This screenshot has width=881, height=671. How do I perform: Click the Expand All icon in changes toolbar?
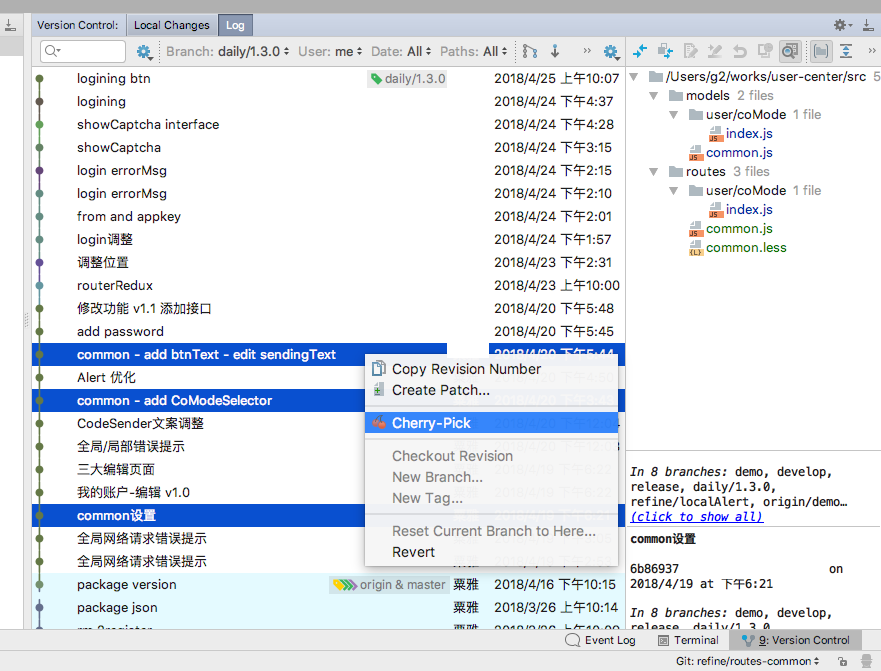pos(846,52)
